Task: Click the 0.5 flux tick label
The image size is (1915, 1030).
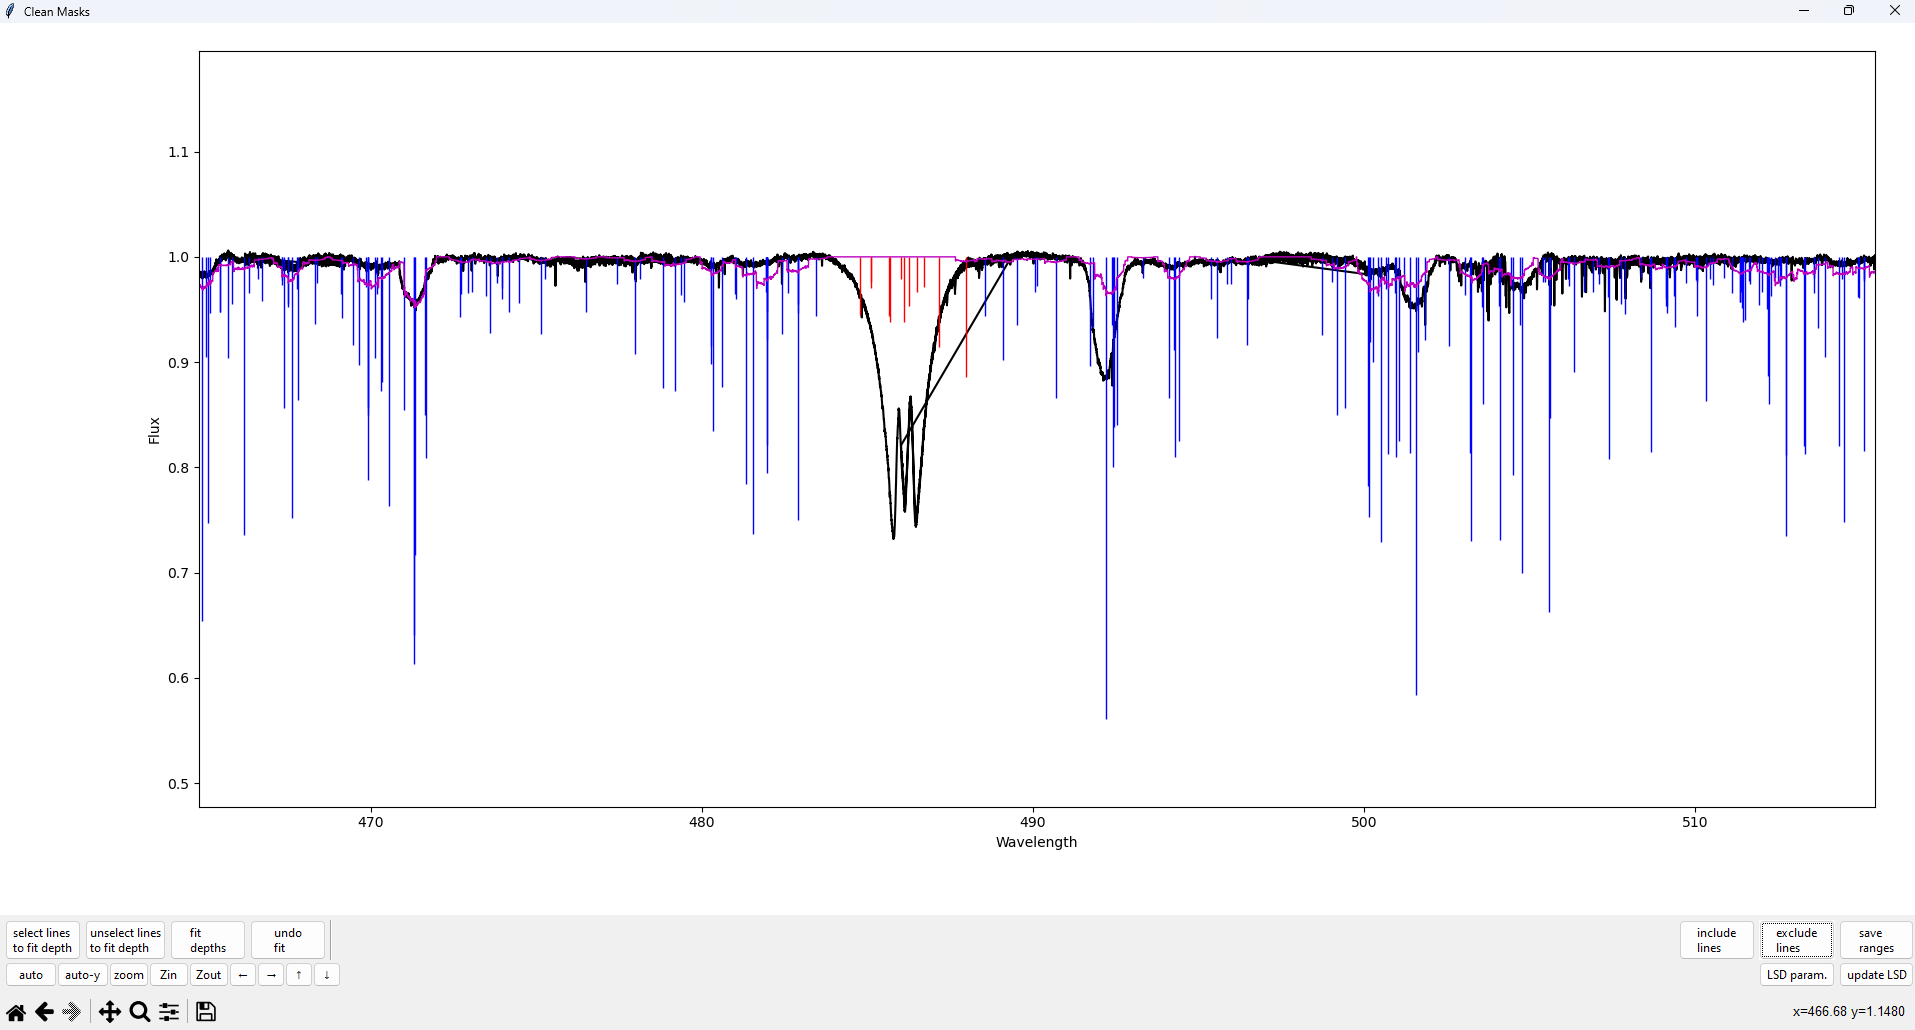Action: (178, 784)
